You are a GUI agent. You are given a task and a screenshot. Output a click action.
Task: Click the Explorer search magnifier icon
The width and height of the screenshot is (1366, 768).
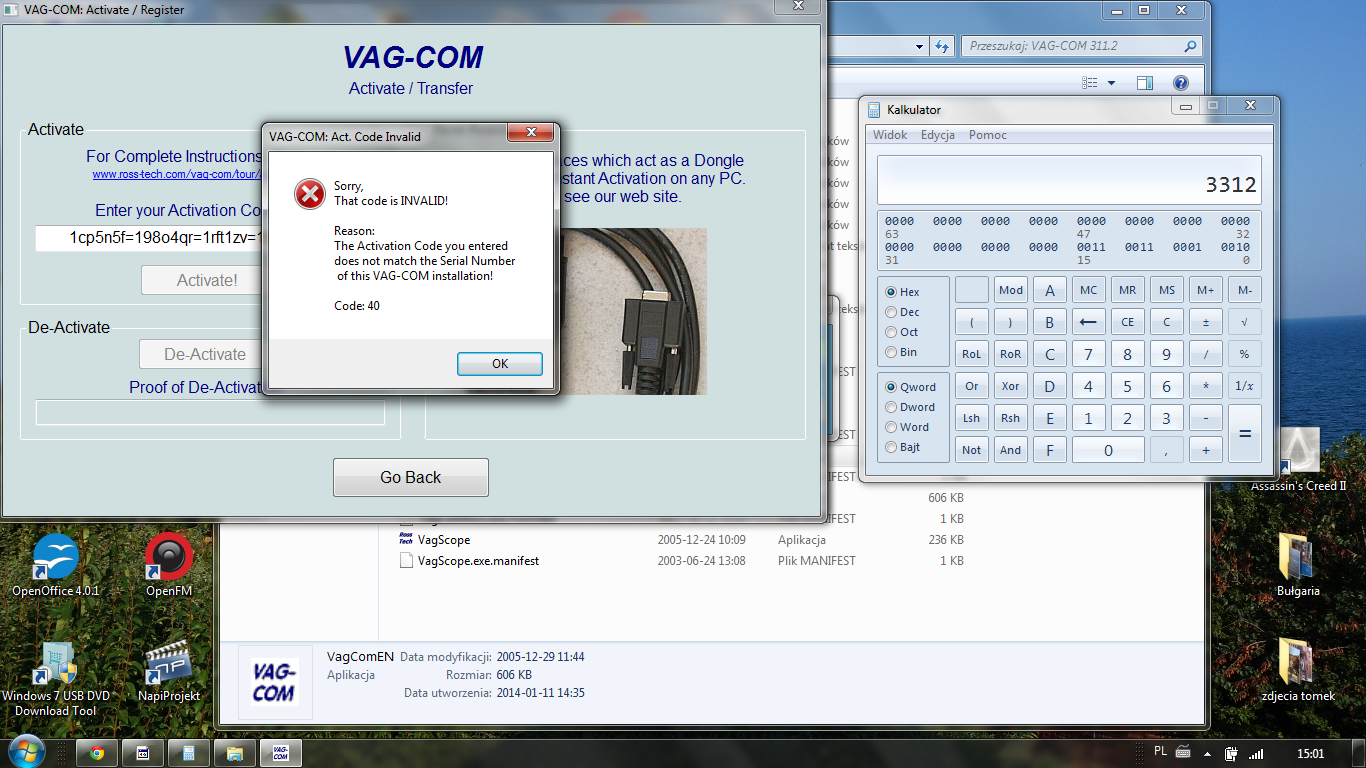1190,46
